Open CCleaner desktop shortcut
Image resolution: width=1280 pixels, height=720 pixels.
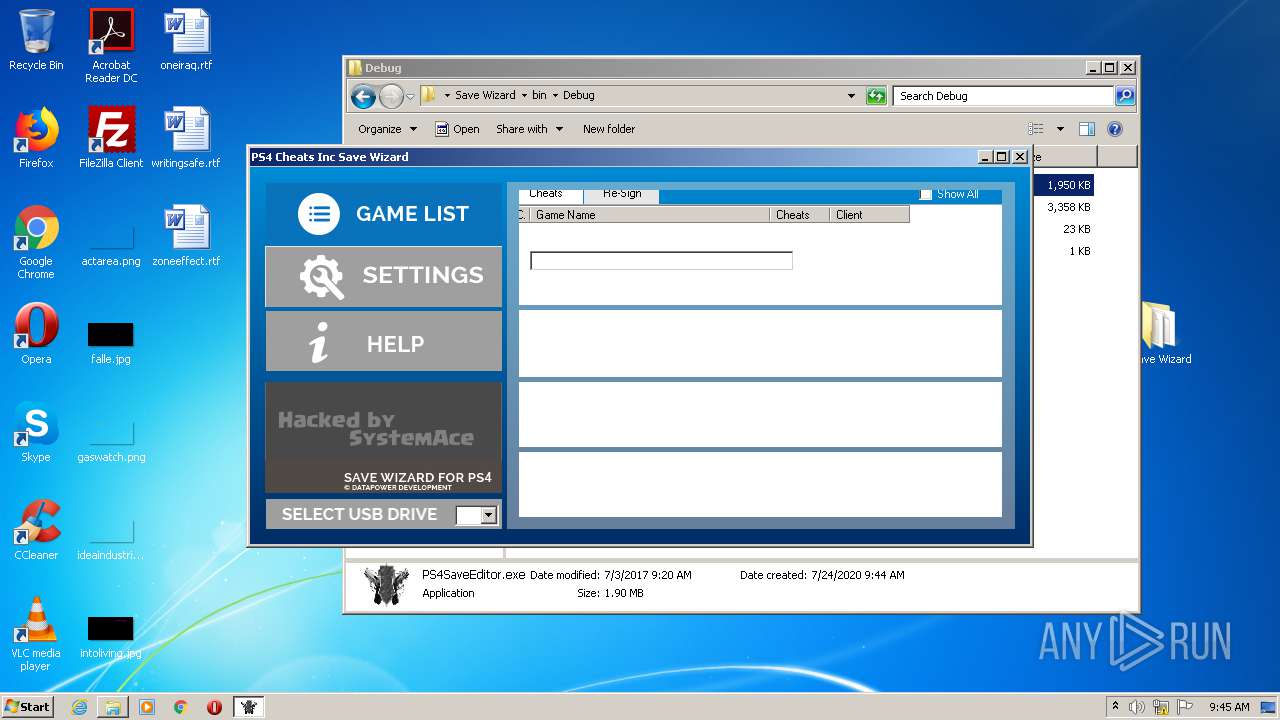click(x=36, y=530)
